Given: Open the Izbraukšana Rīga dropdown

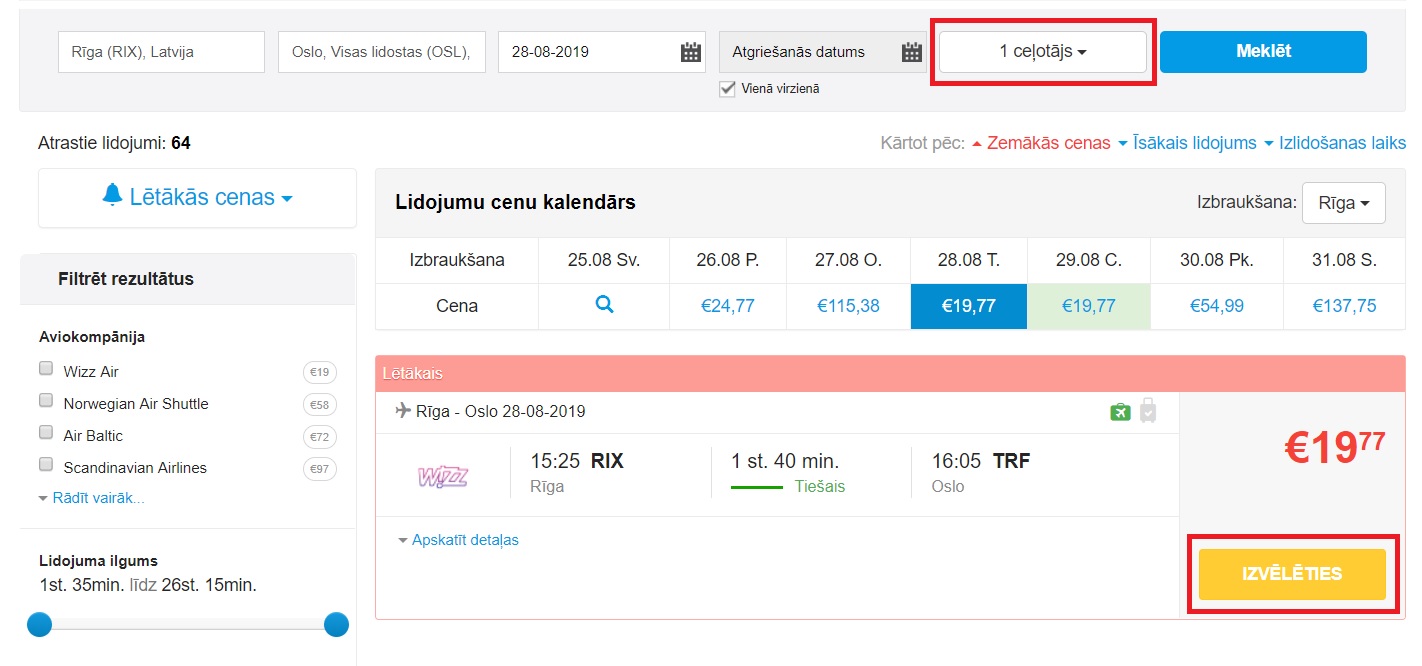Looking at the screenshot, I should click(1343, 203).
